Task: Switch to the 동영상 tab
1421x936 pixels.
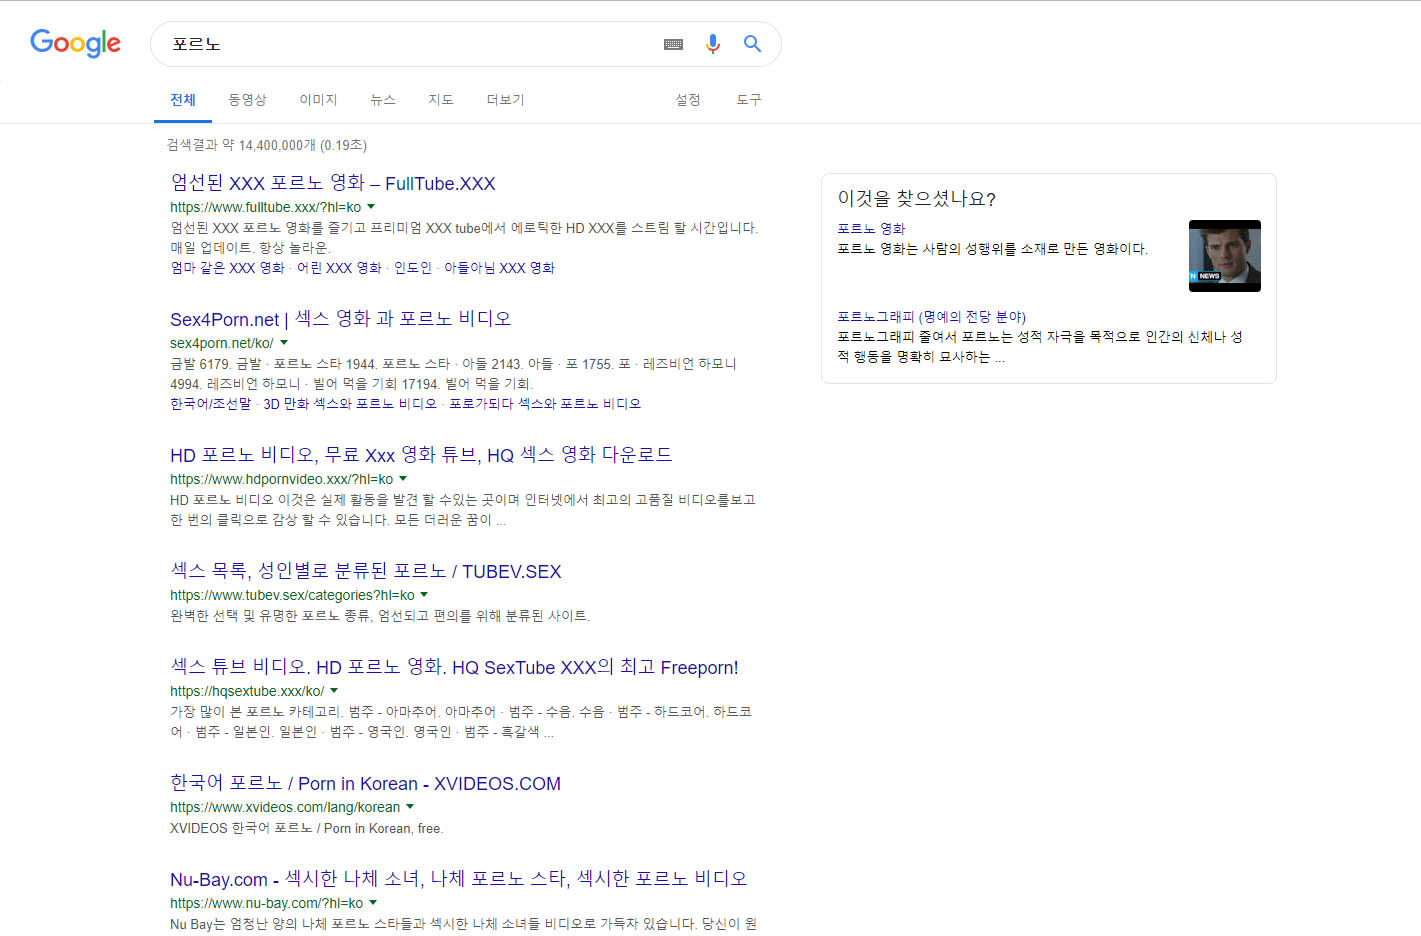Action: 247,100
